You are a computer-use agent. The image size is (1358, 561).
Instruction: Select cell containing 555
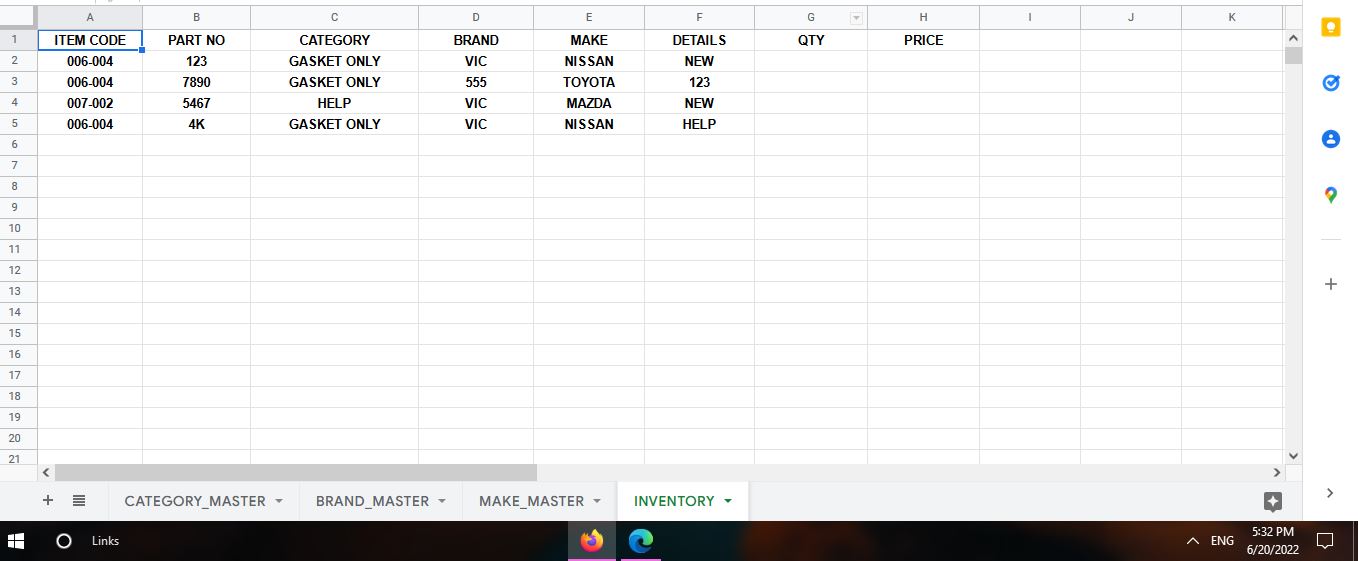pyautogui.click(x=476, y=82)
